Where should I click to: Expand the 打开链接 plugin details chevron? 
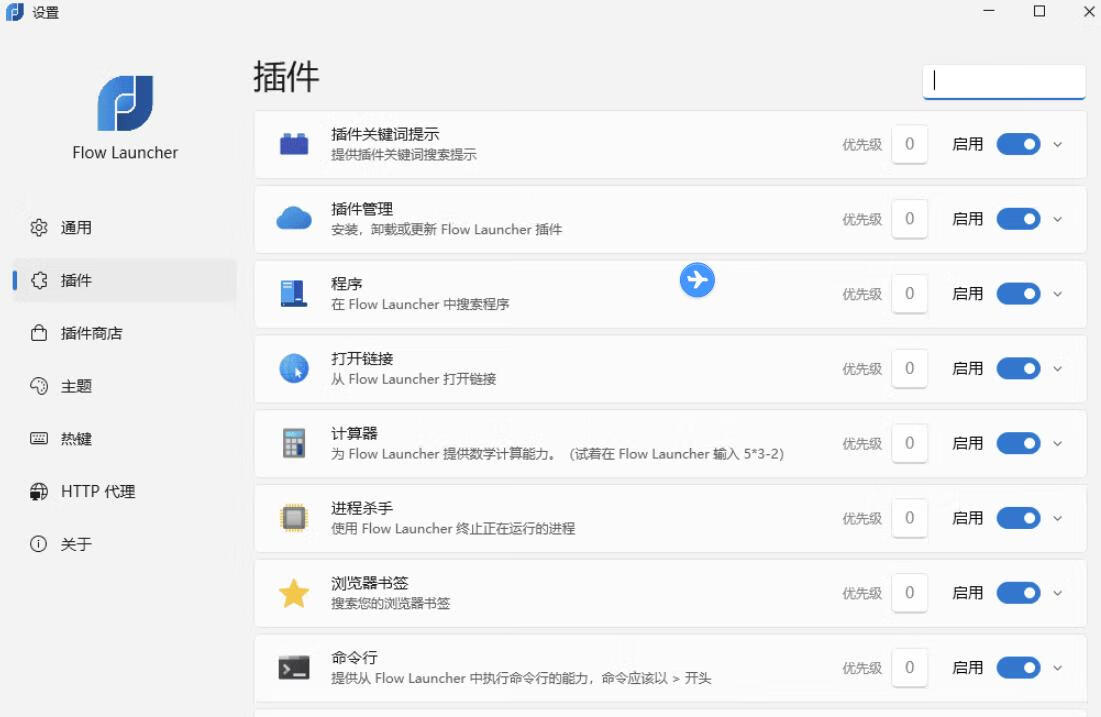point(1057,369)
